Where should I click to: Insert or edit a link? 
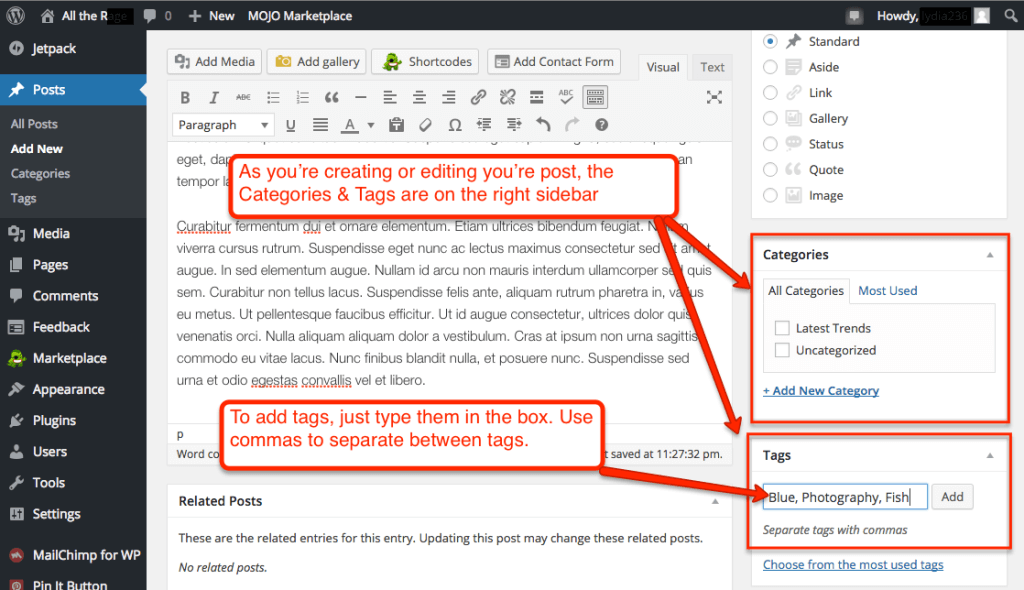click(478, 97)
